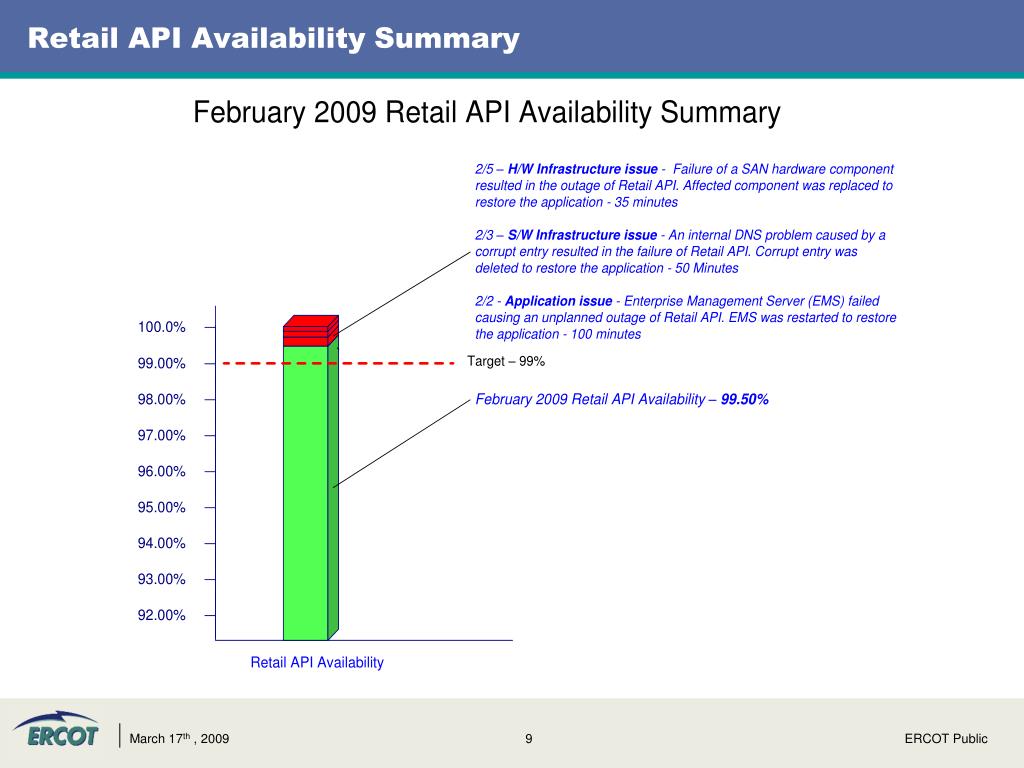Click the '92.00%' axis label
The image size is (1024, 768).
click(161, 615)
